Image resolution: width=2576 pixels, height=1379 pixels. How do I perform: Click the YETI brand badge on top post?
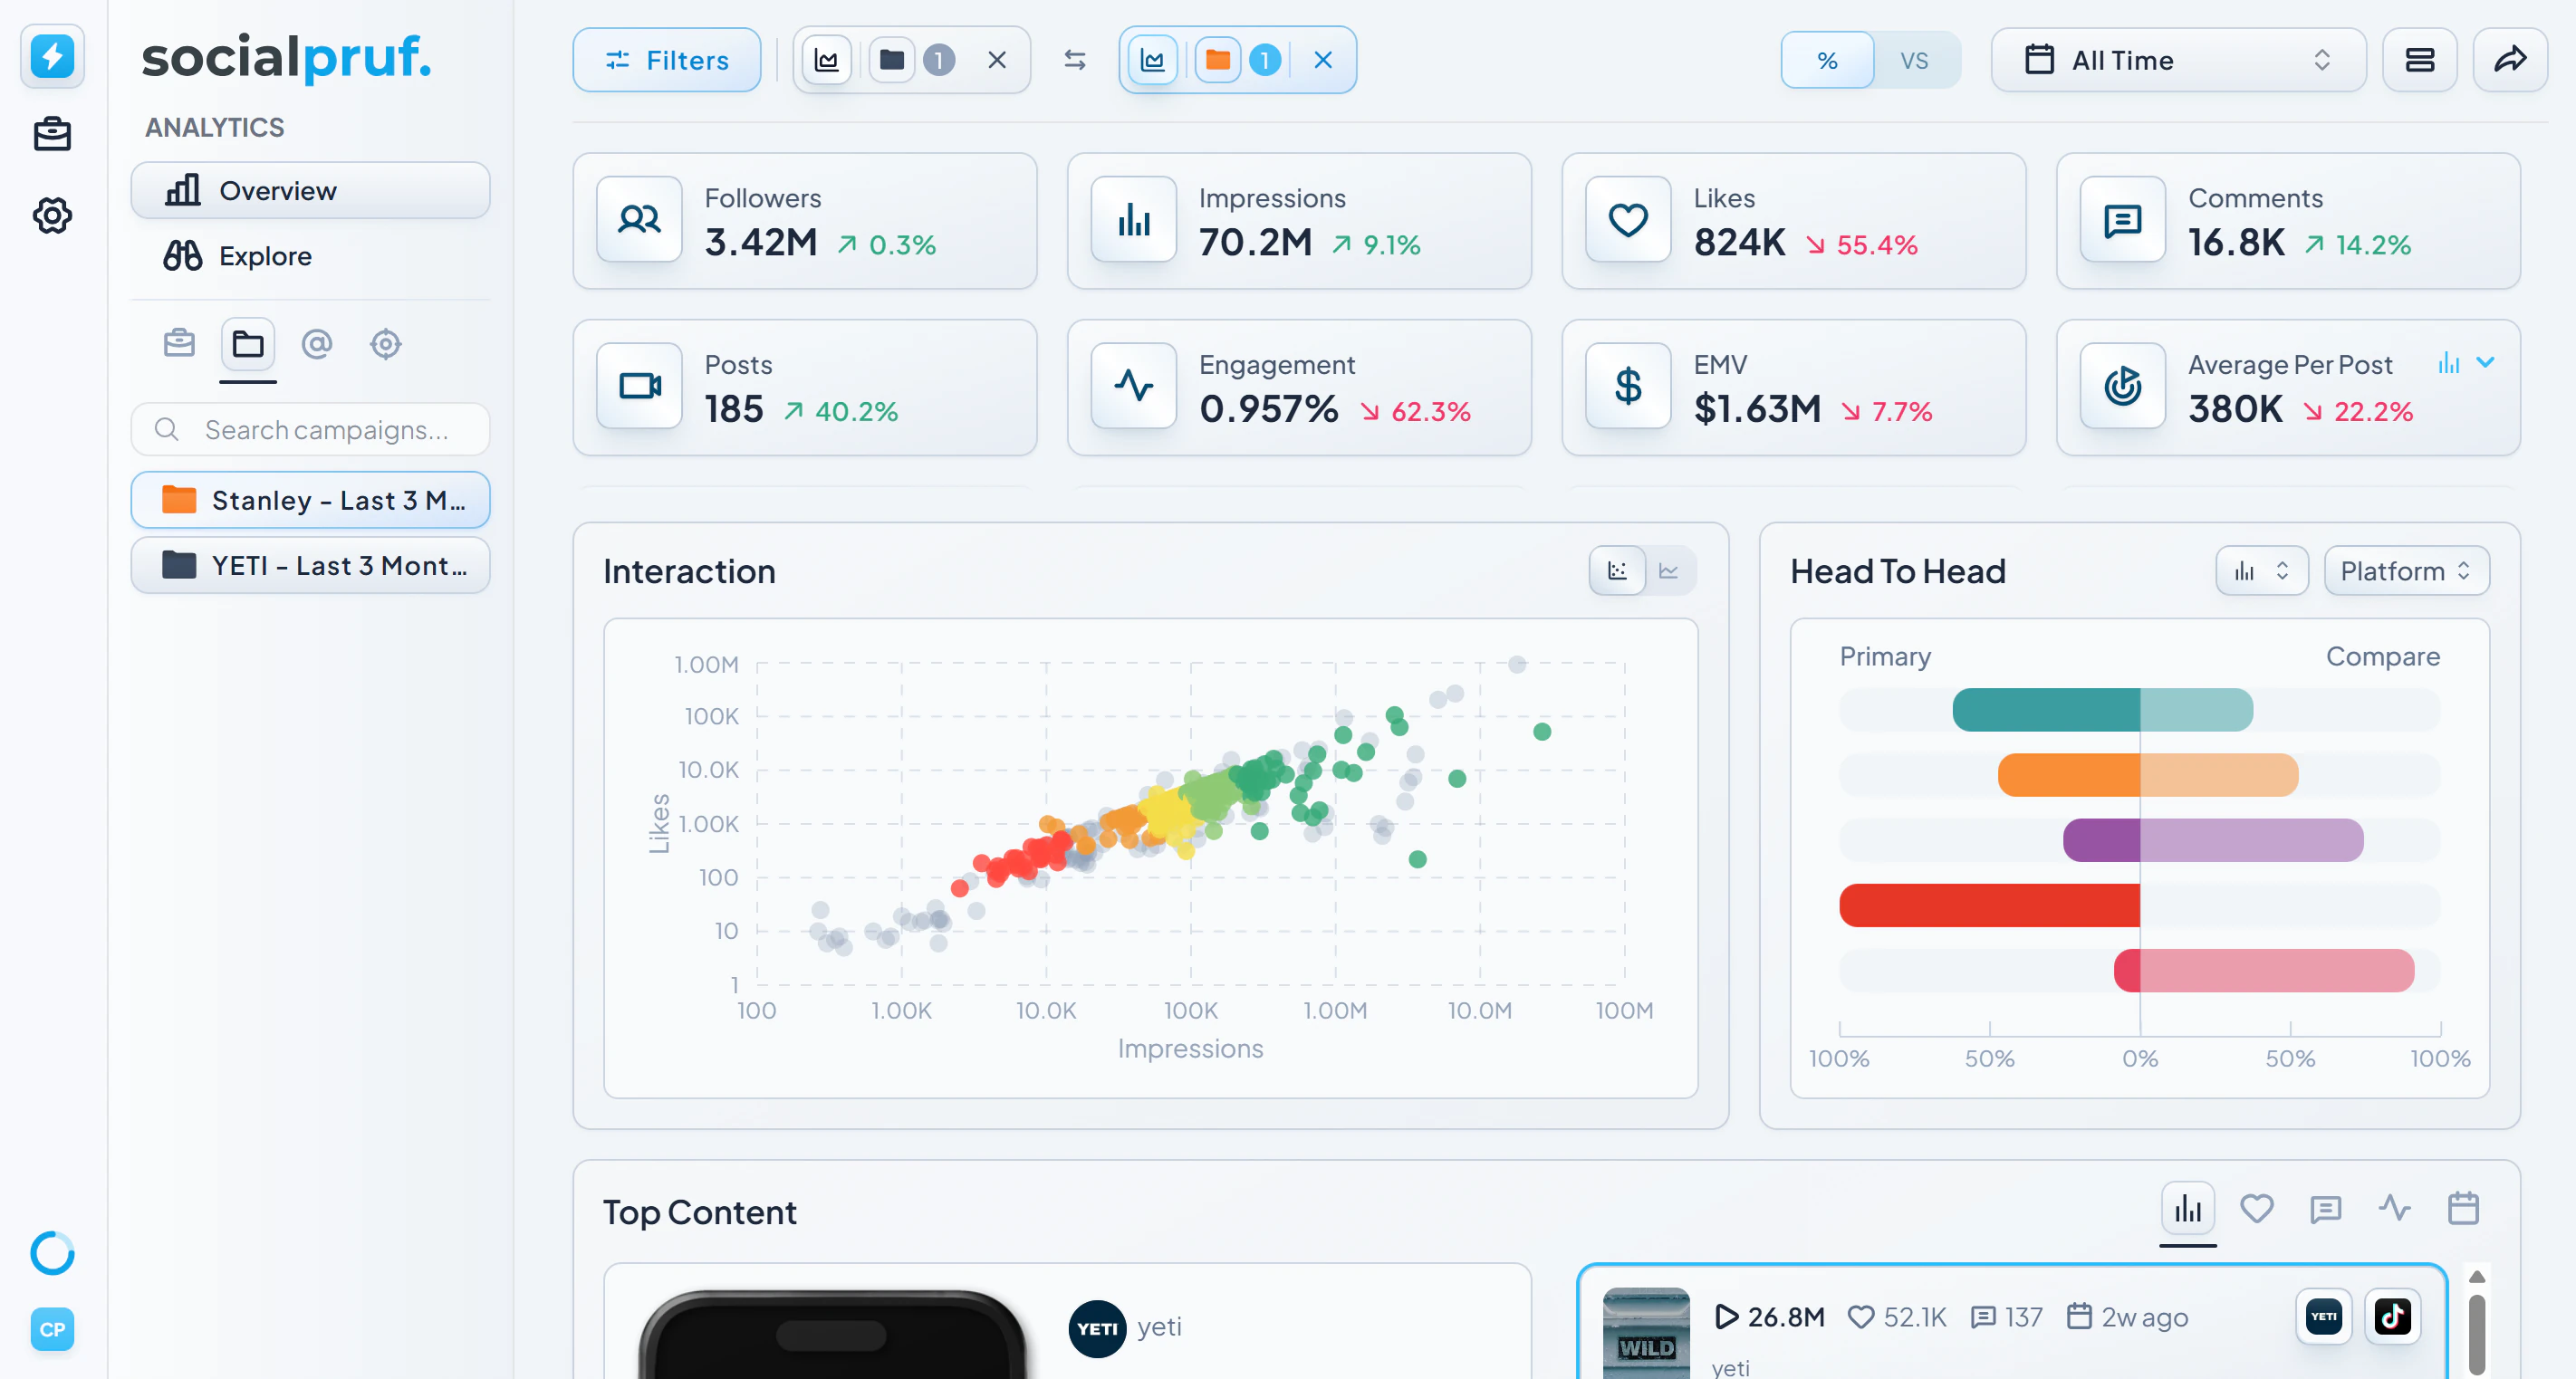[2324, 1317]
